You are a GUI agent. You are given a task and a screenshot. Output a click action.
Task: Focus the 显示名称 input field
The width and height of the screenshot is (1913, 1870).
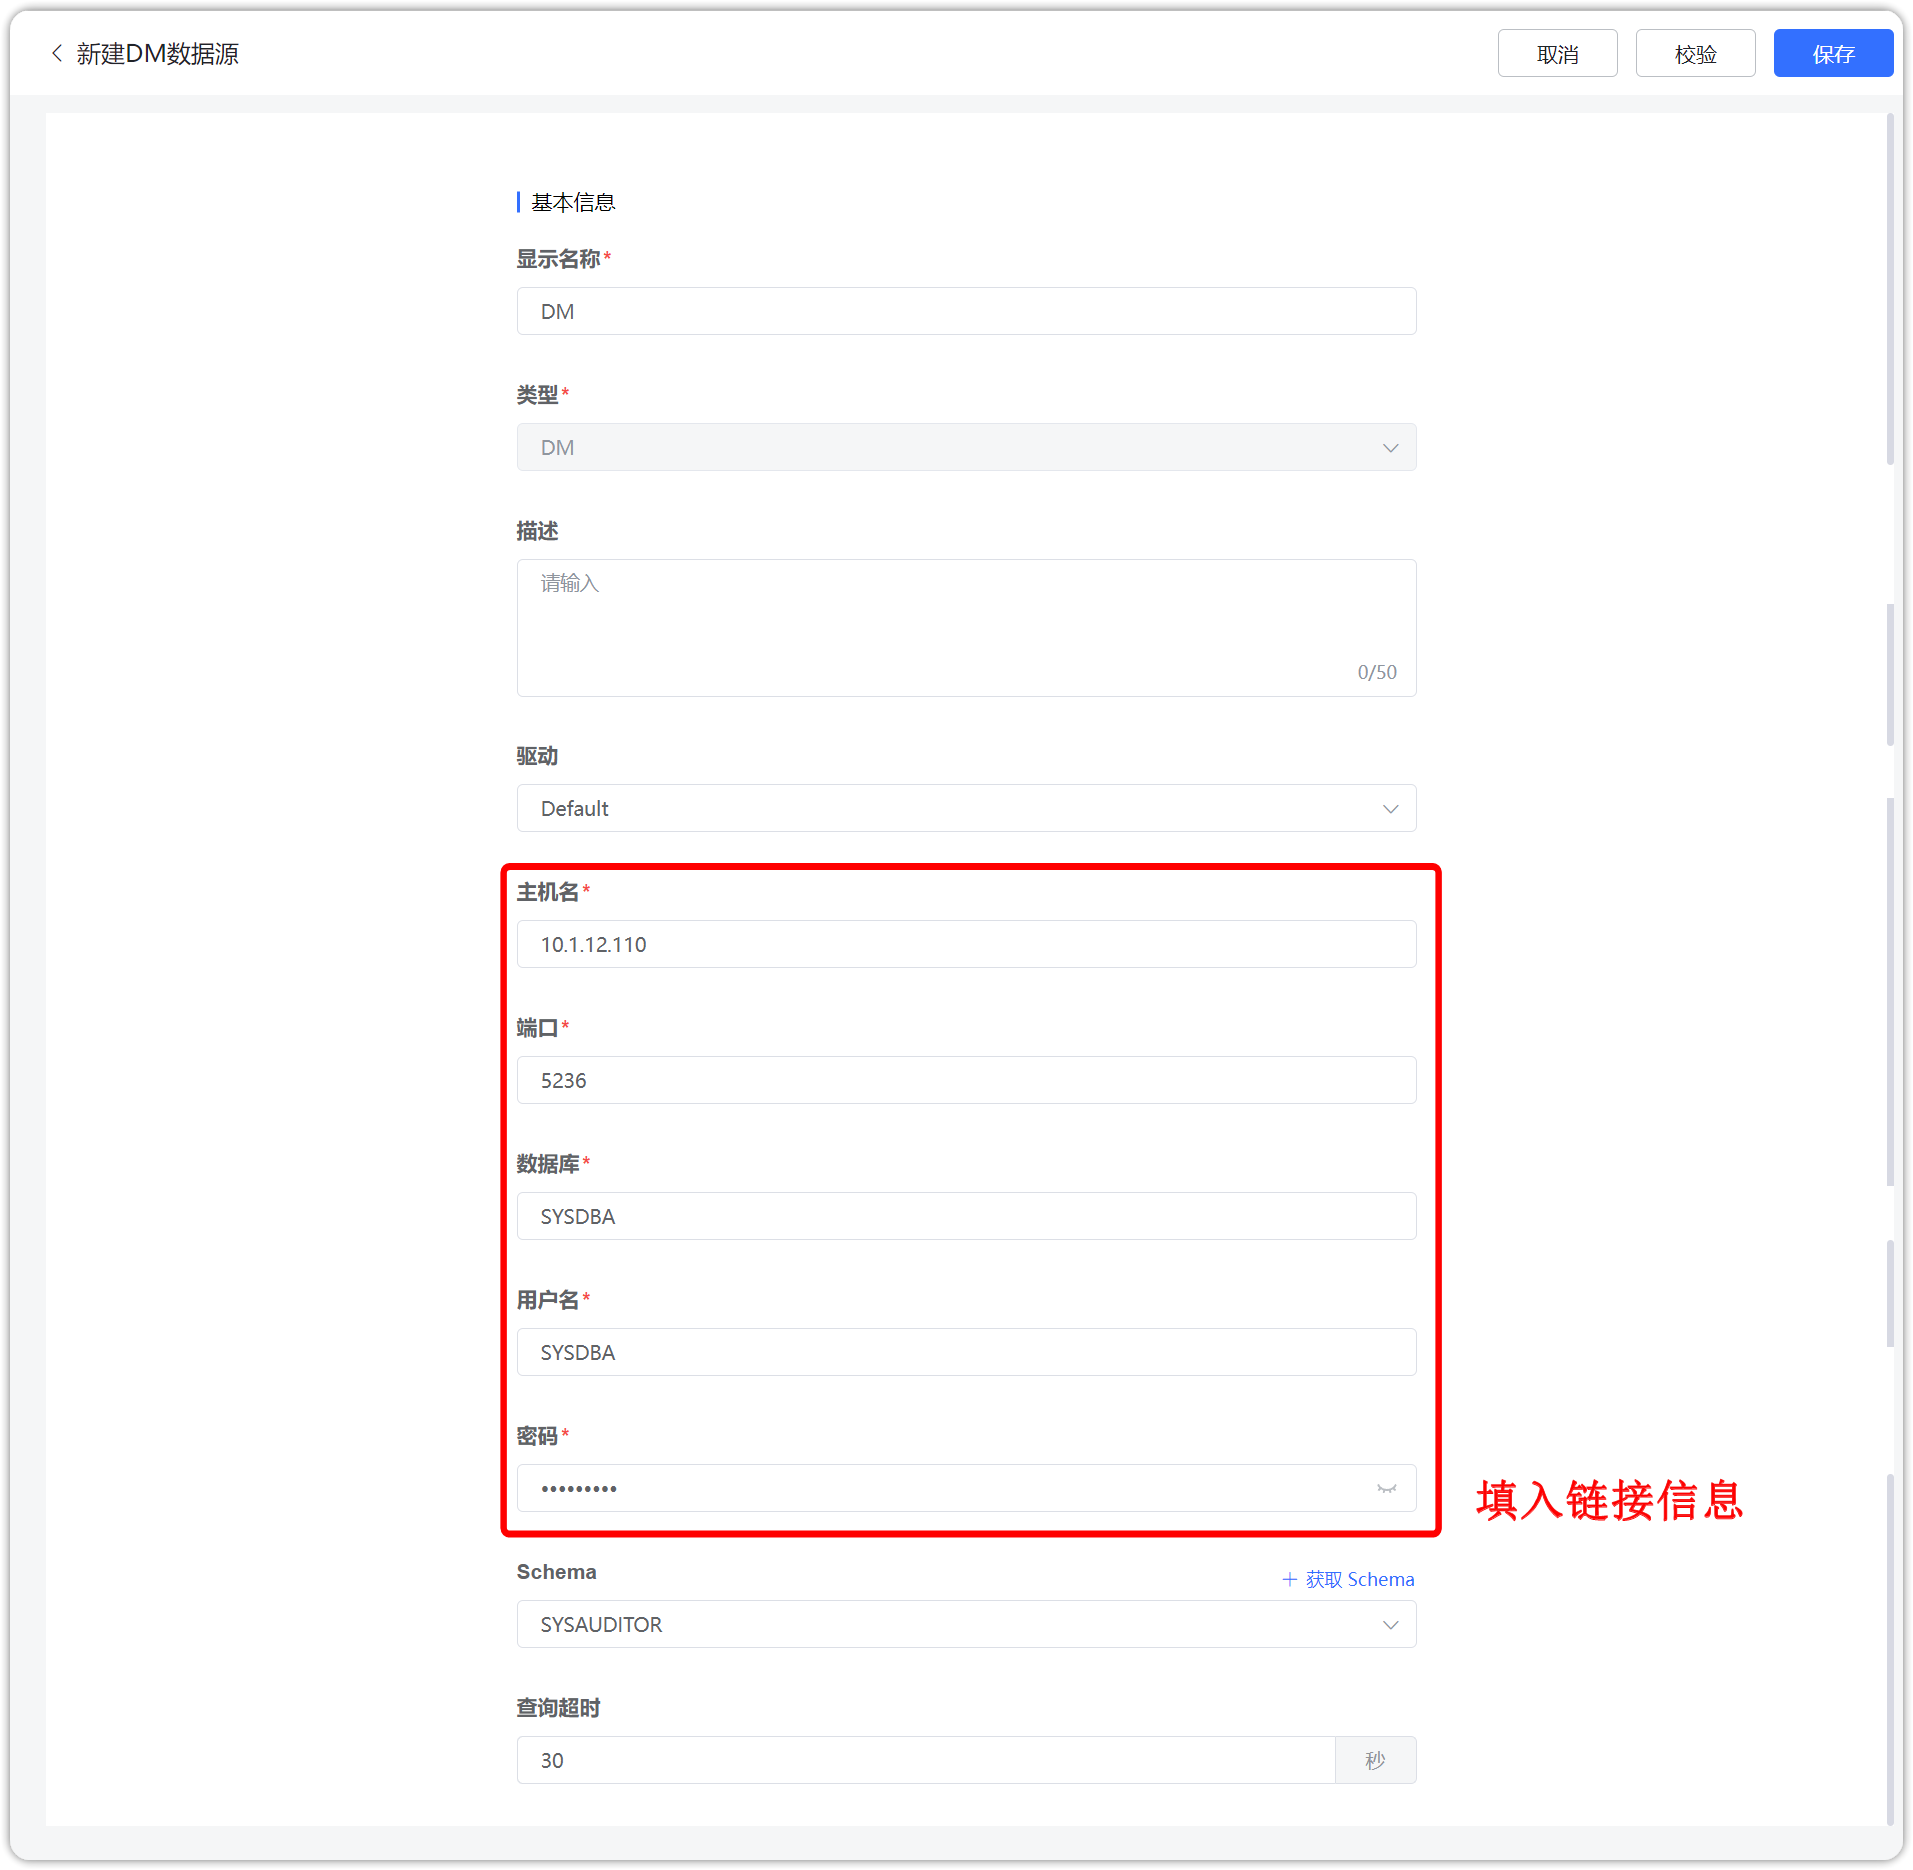coord(966,311)
